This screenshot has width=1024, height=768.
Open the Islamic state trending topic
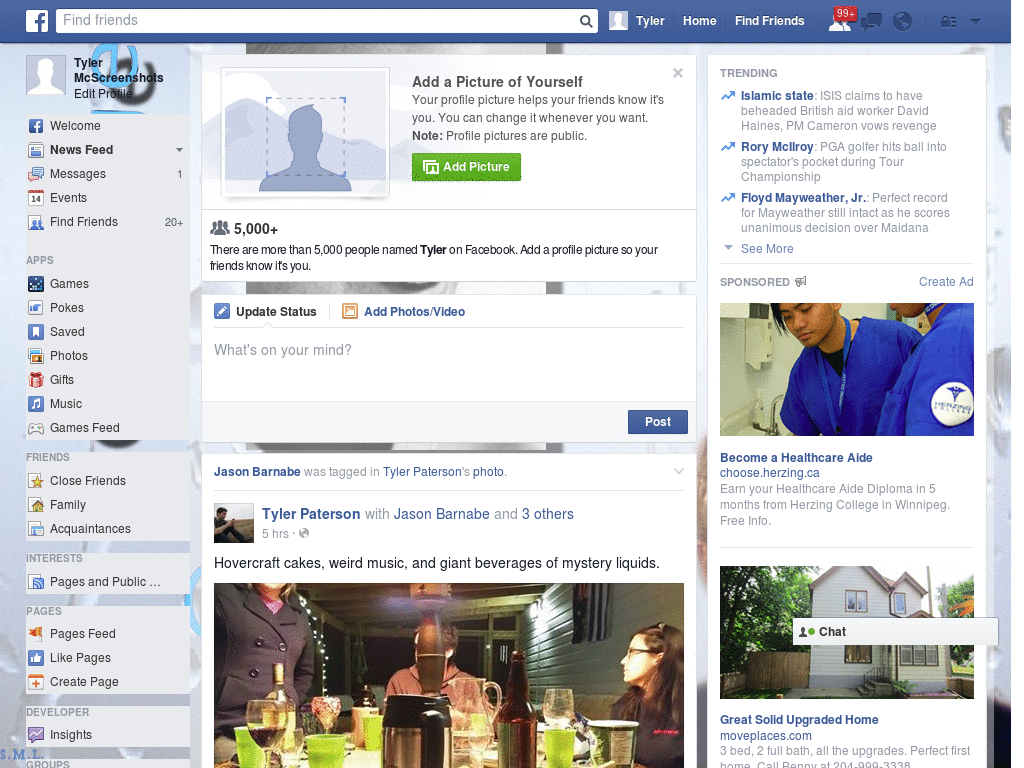776,96
